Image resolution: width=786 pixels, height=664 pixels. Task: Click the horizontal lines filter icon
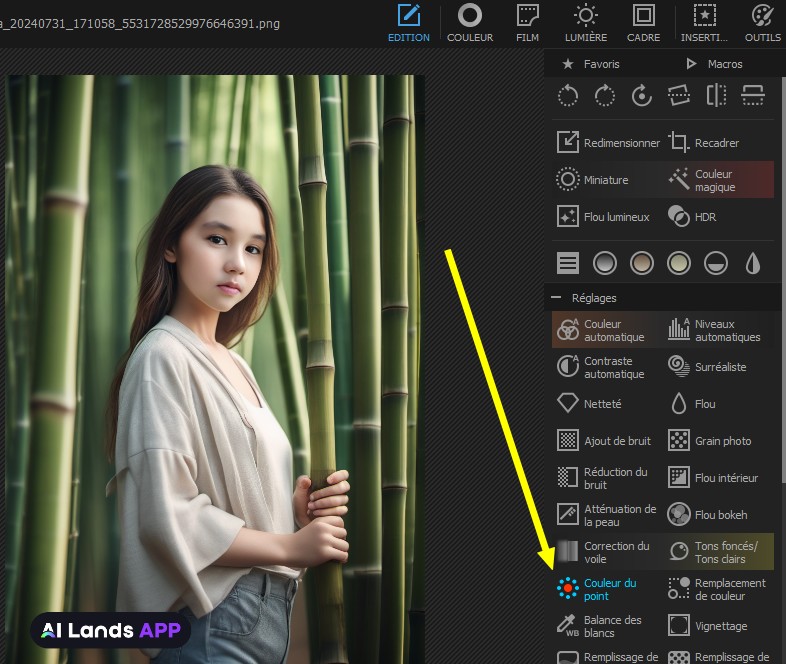click(x=568, y=263)
